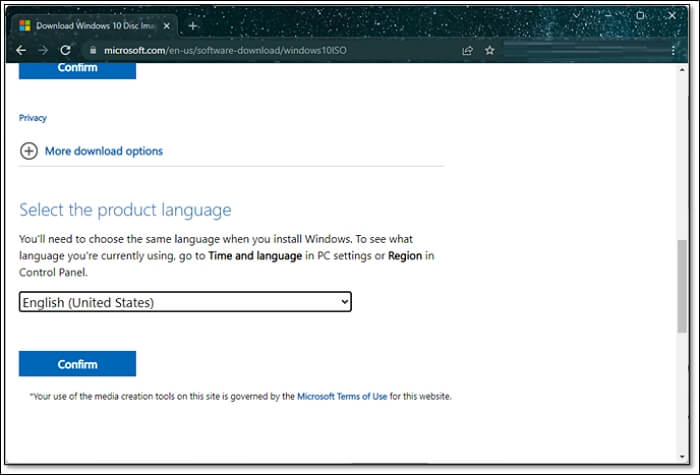This screenshot has height=475, width=700.
Task: Open the tab search chevron
Action: [x=576, y=16]
